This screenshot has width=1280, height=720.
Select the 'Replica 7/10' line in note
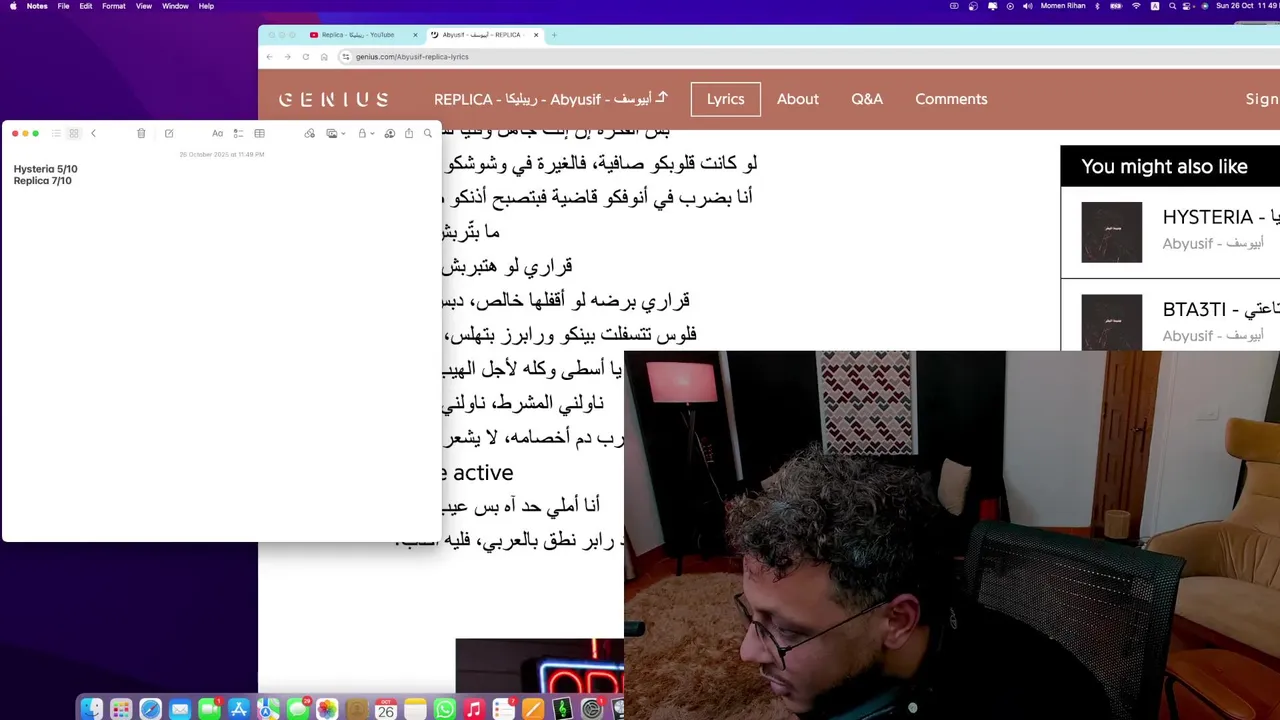point(42,181)
